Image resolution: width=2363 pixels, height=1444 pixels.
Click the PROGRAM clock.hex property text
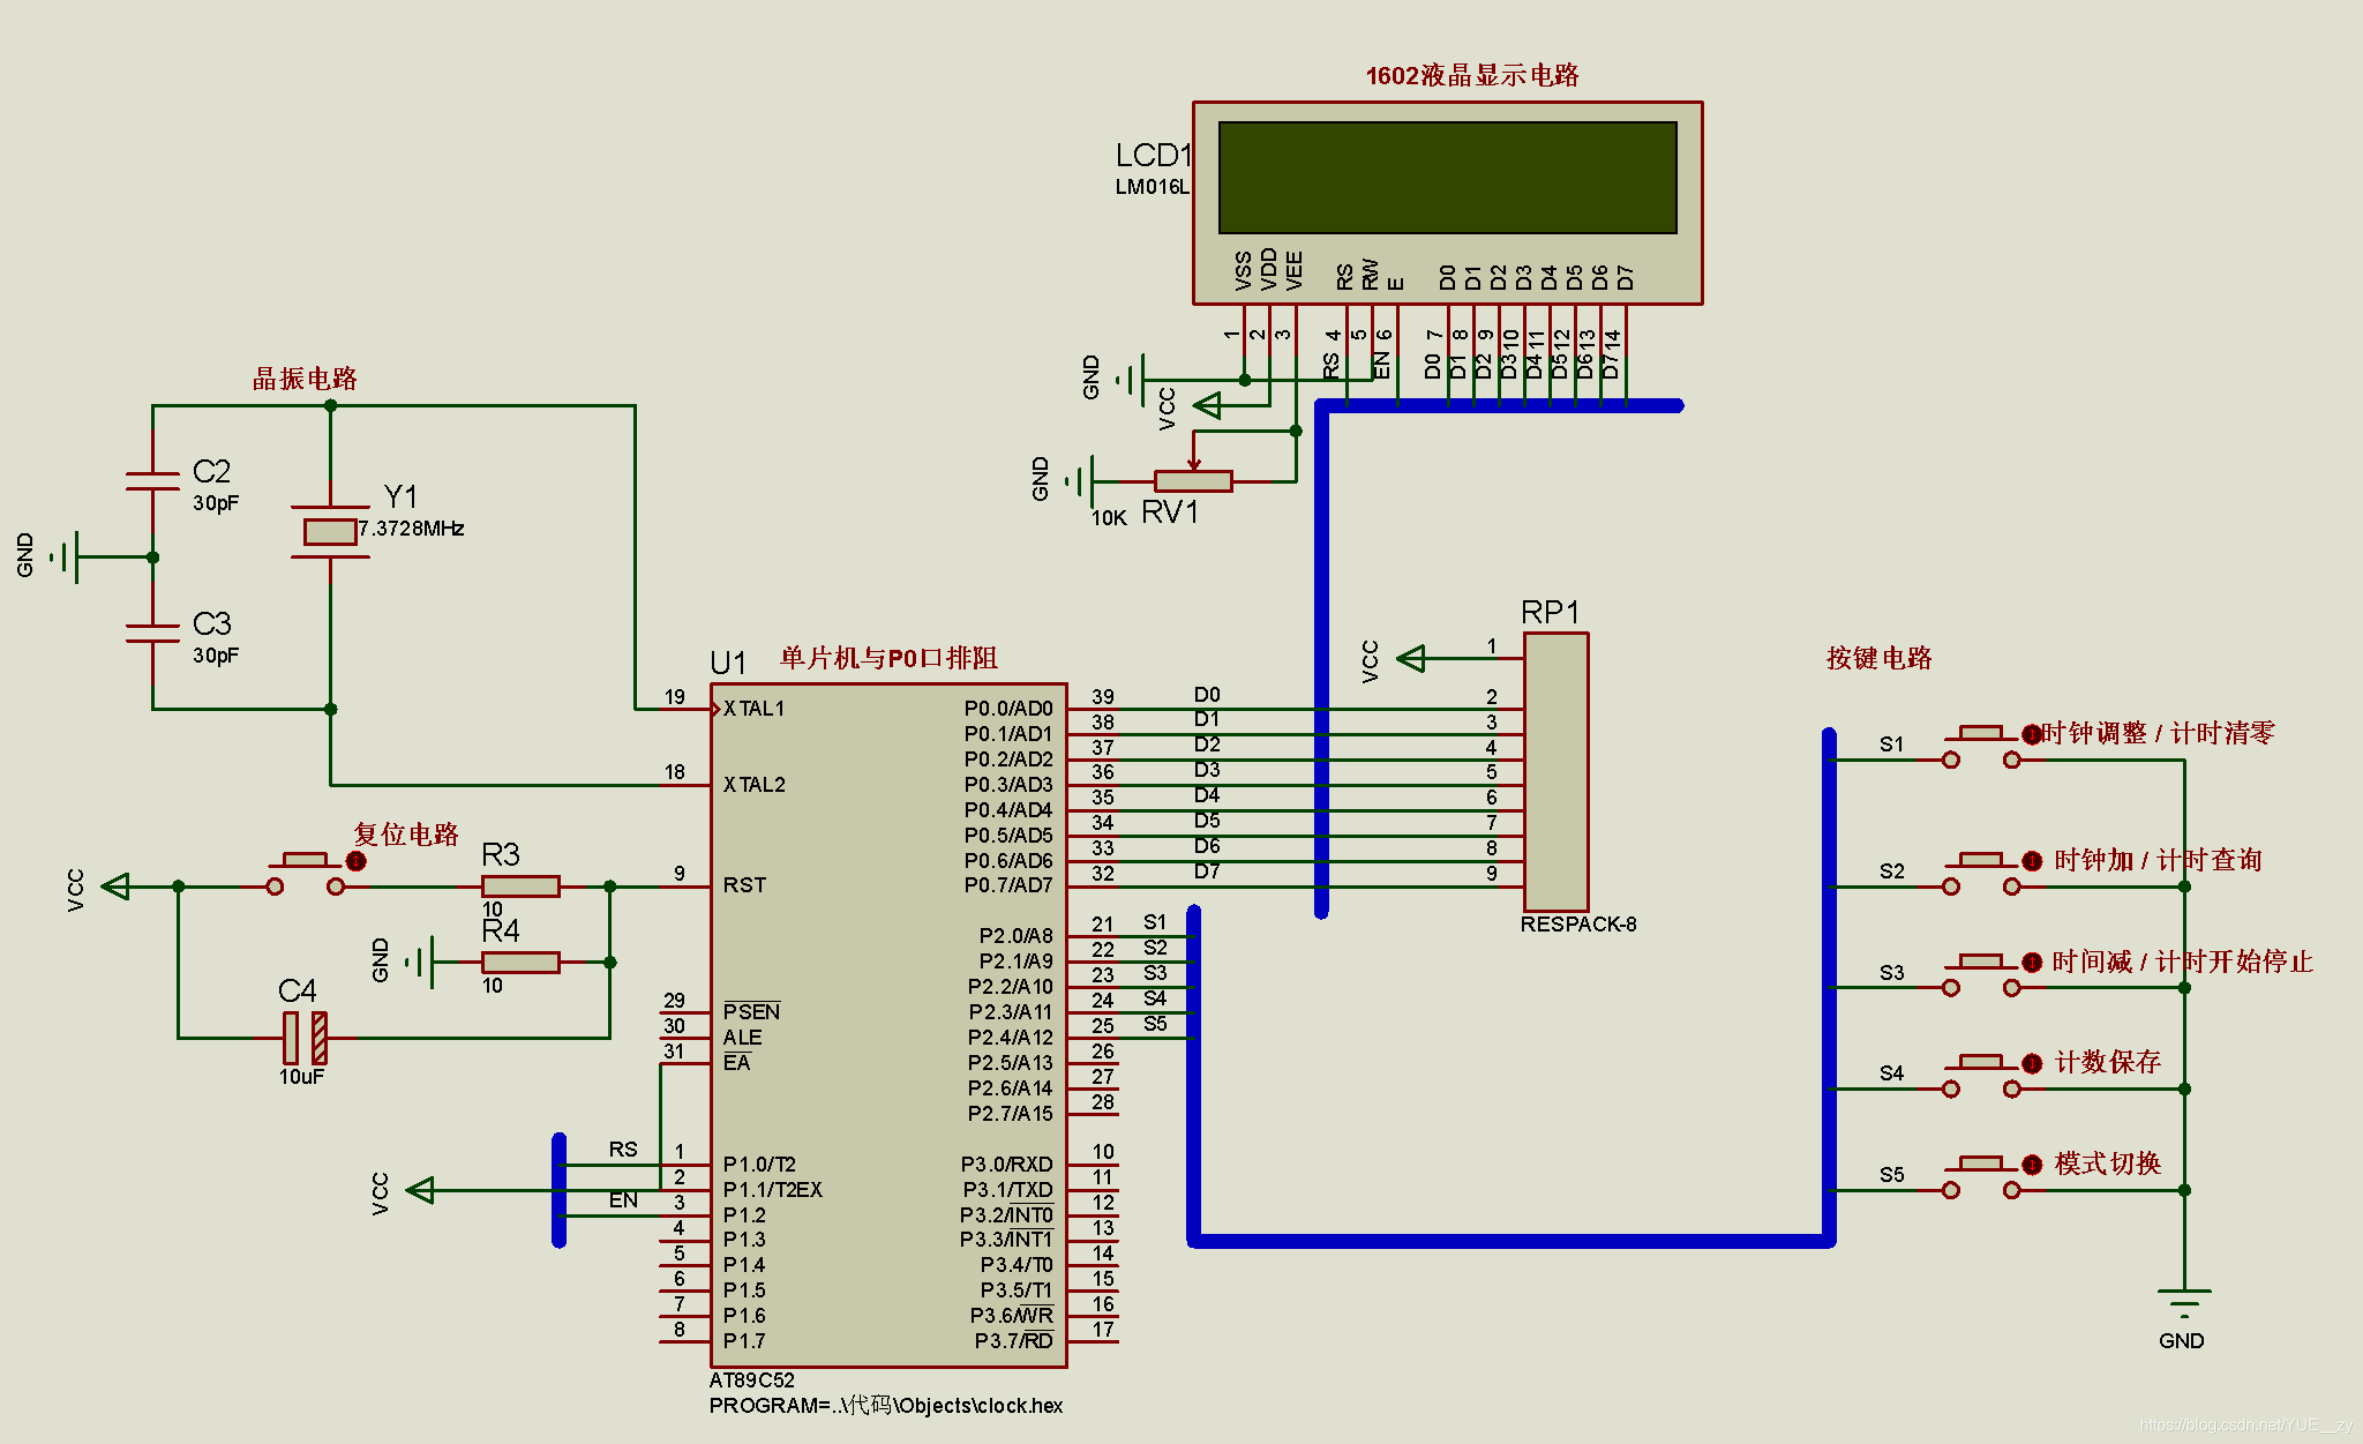885,1405
